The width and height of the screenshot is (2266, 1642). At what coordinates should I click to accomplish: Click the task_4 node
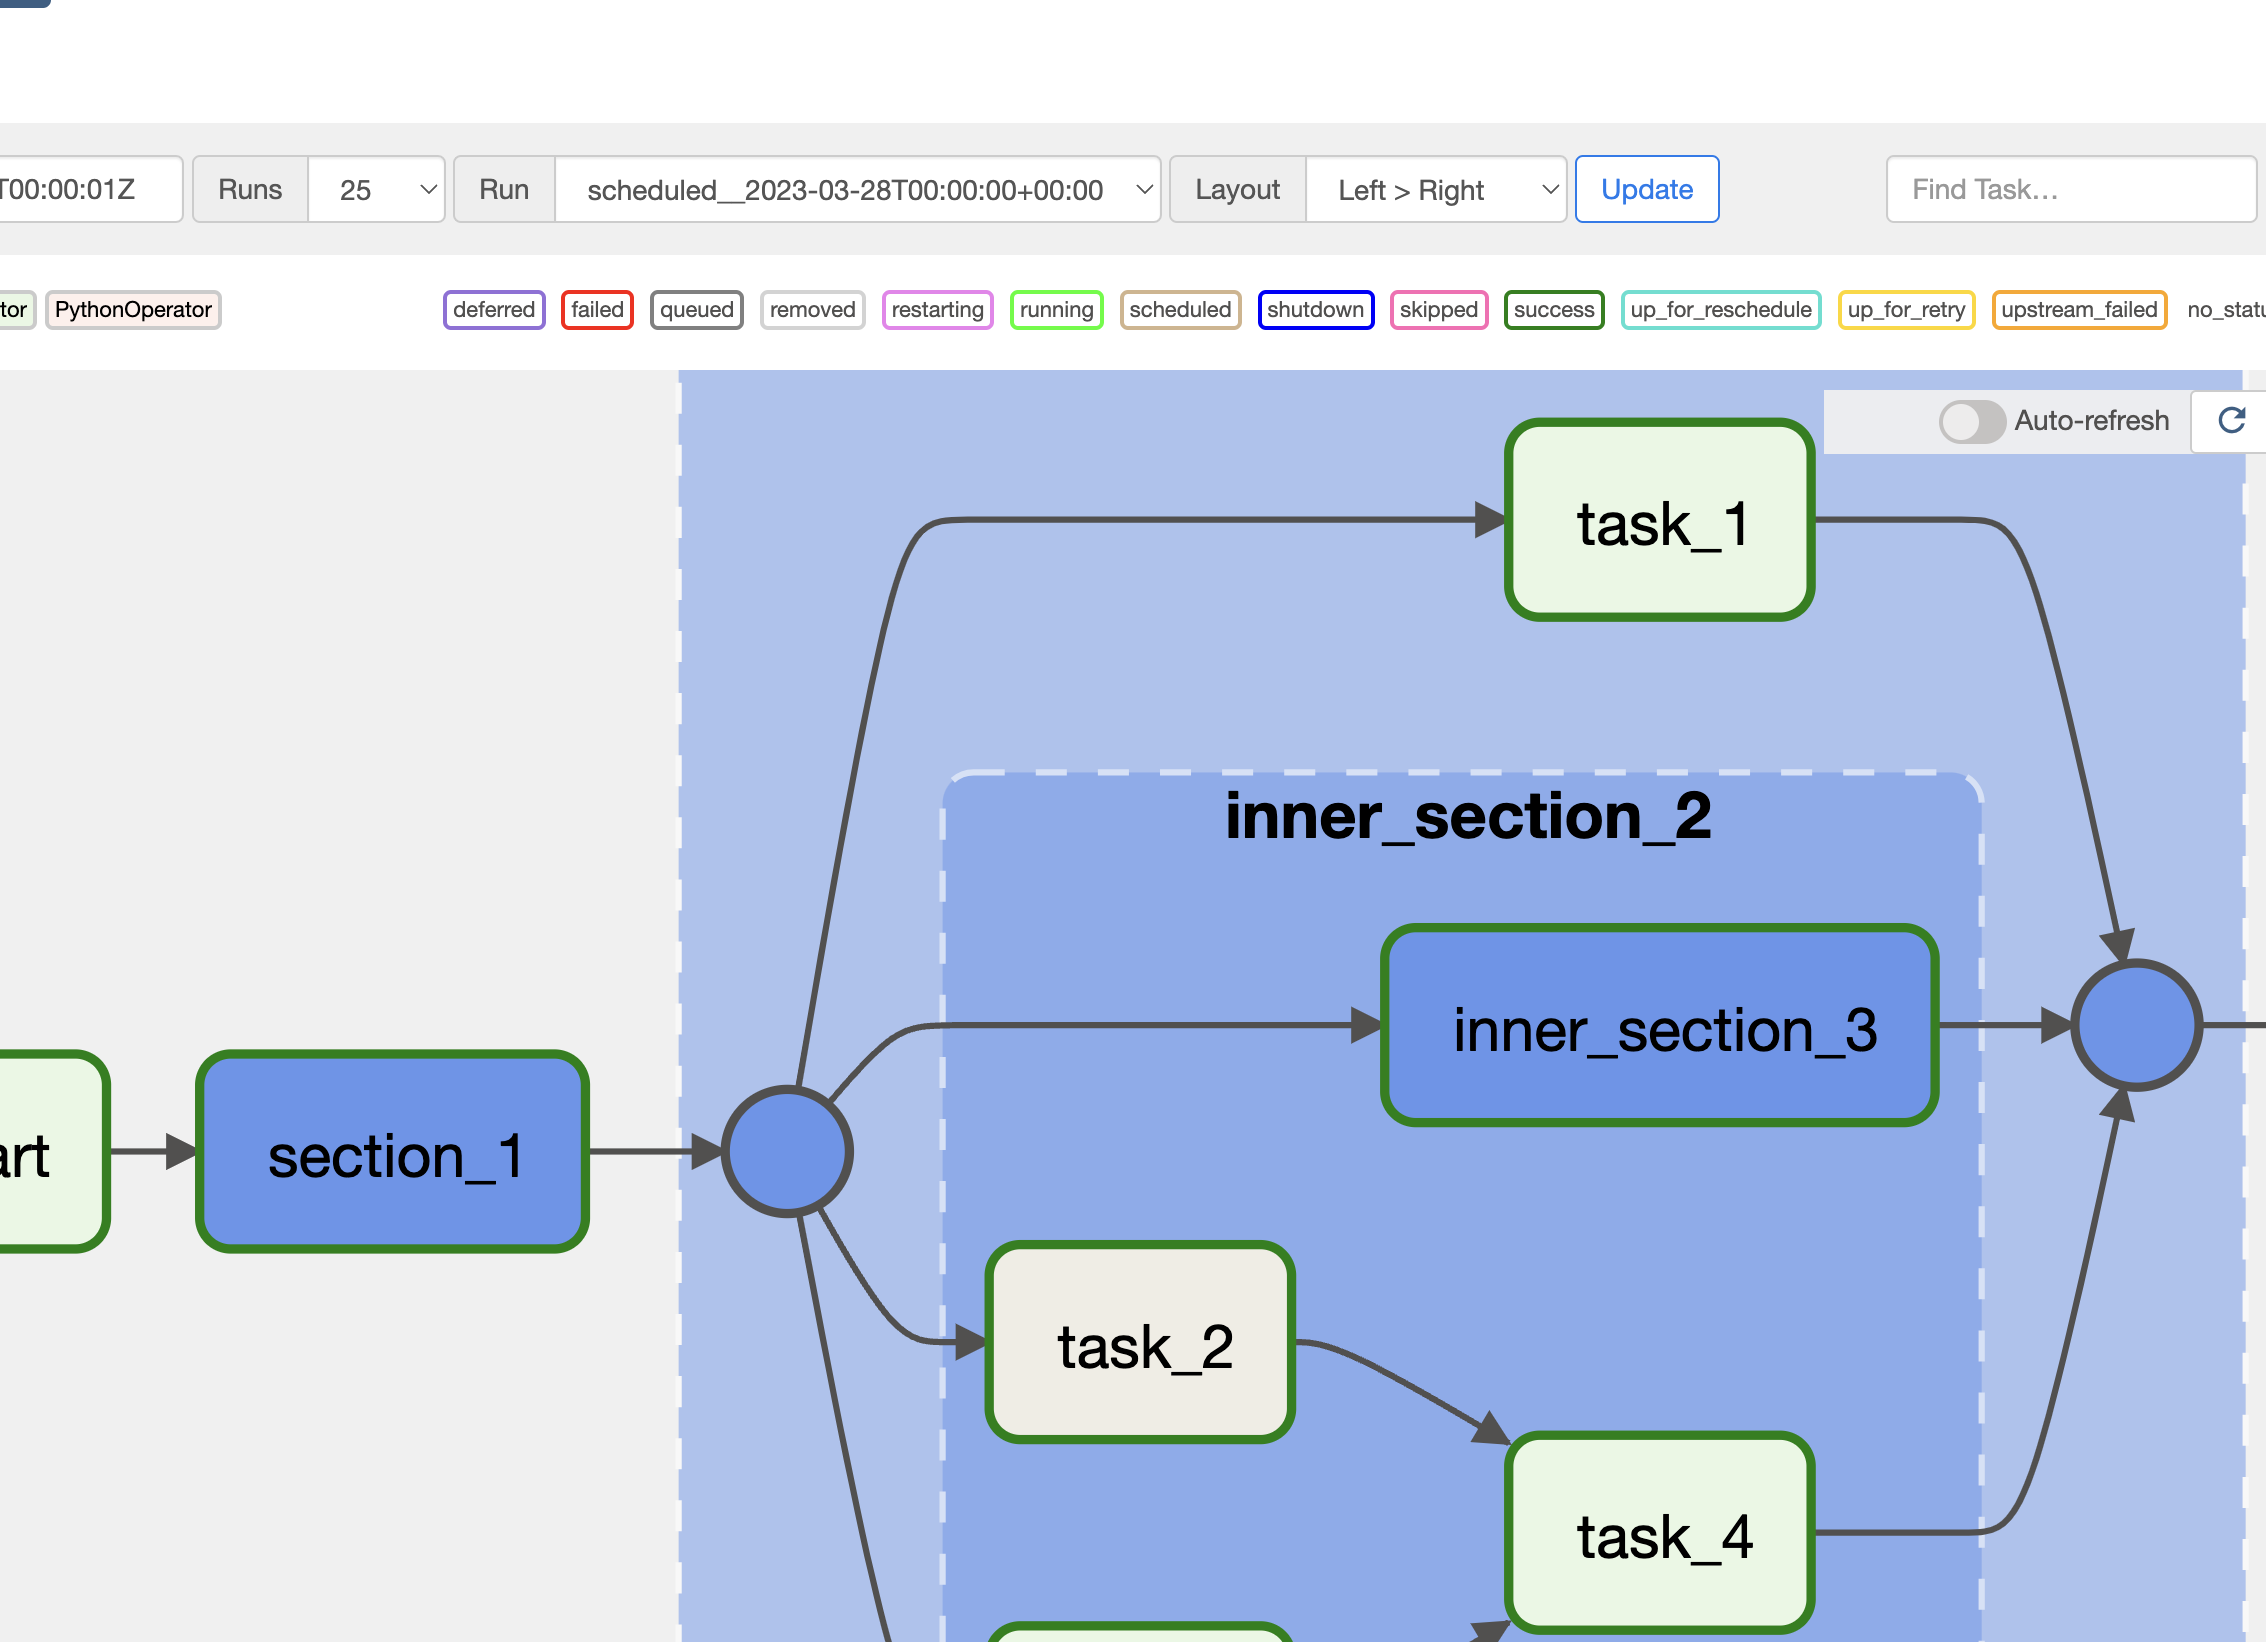pyautogui.click(x=1660, y=1533)
